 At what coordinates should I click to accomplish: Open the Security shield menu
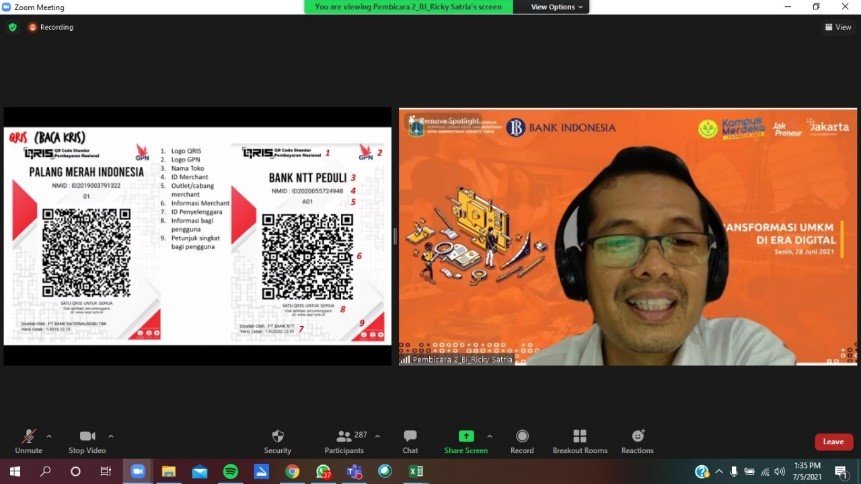click(277, 442)
